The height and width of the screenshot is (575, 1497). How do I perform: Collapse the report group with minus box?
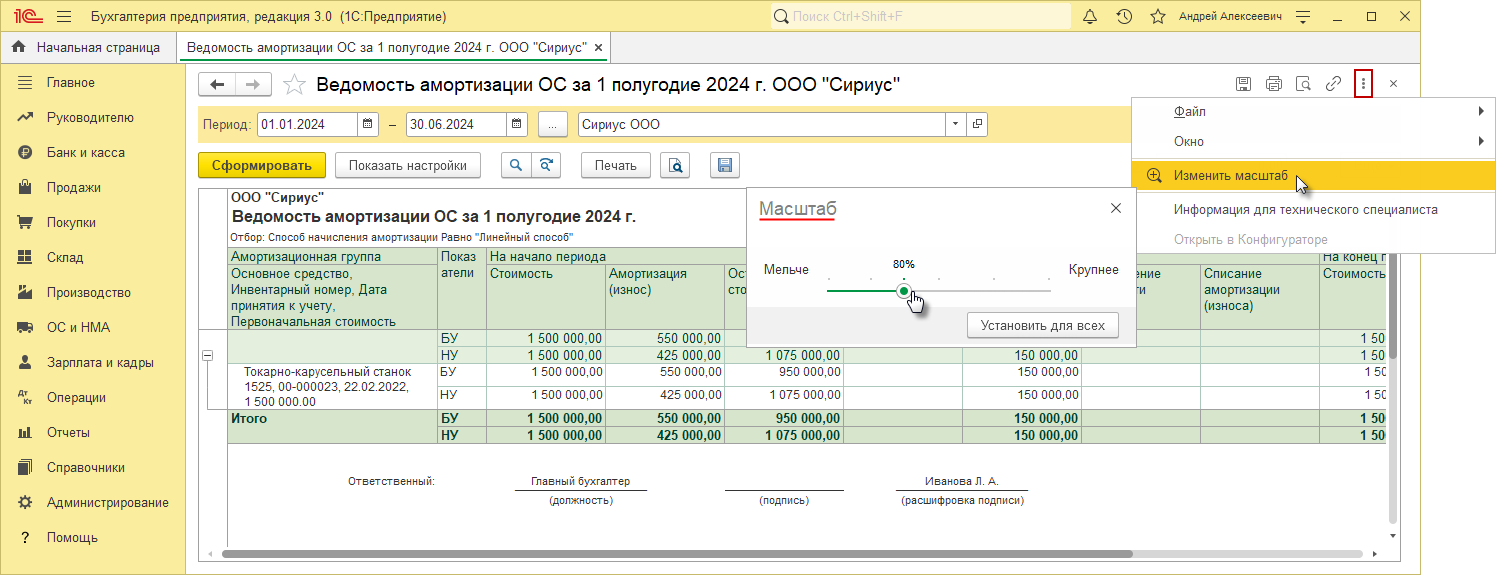pyautogui.click(x=208, y=355)
